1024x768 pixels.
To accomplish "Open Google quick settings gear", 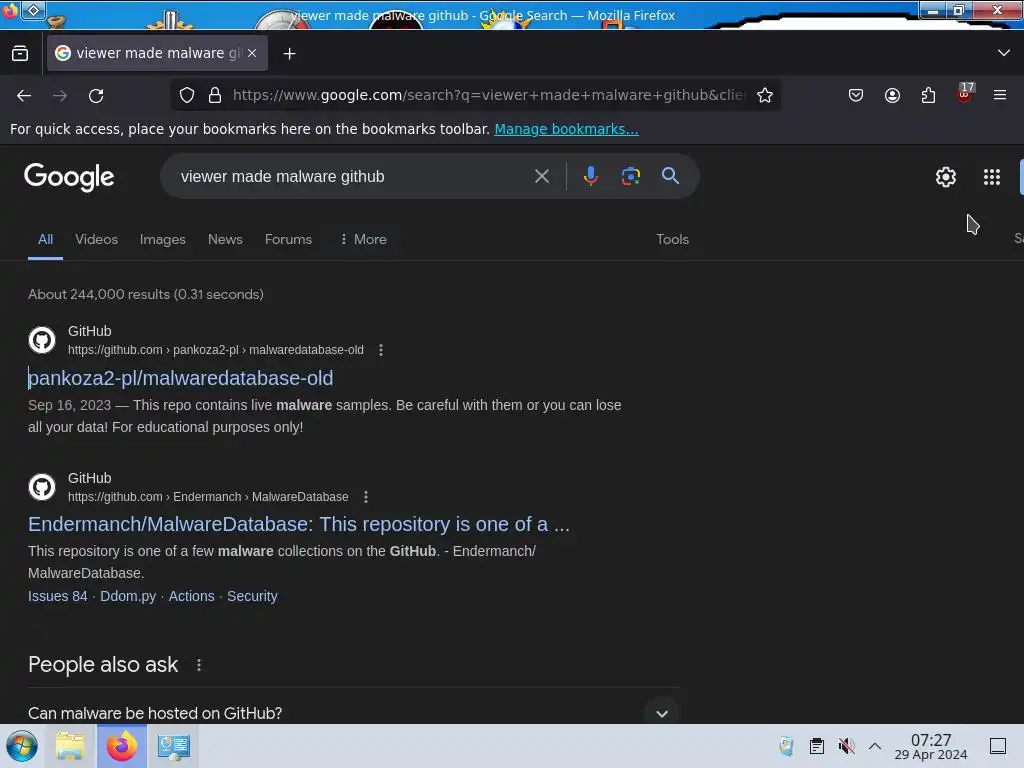I will pos(946,177).
